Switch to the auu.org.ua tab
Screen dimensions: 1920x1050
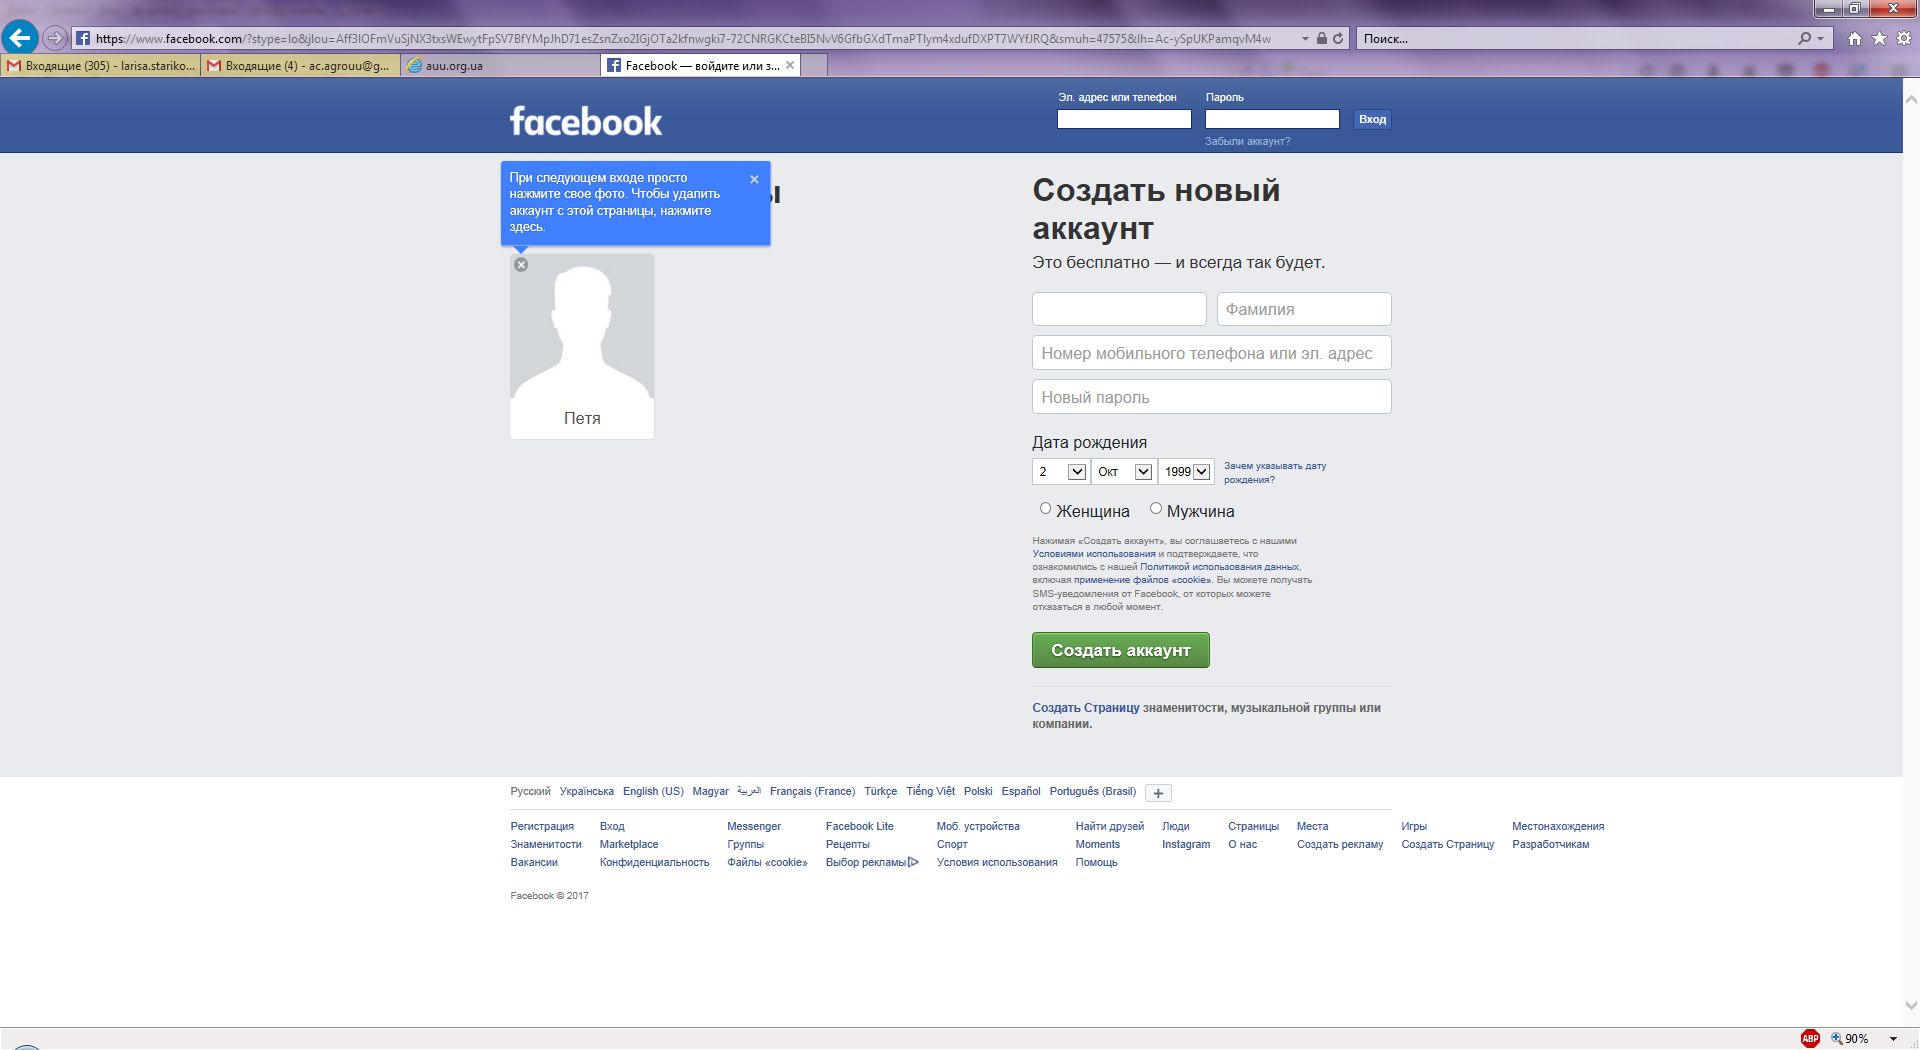(500, 65)
